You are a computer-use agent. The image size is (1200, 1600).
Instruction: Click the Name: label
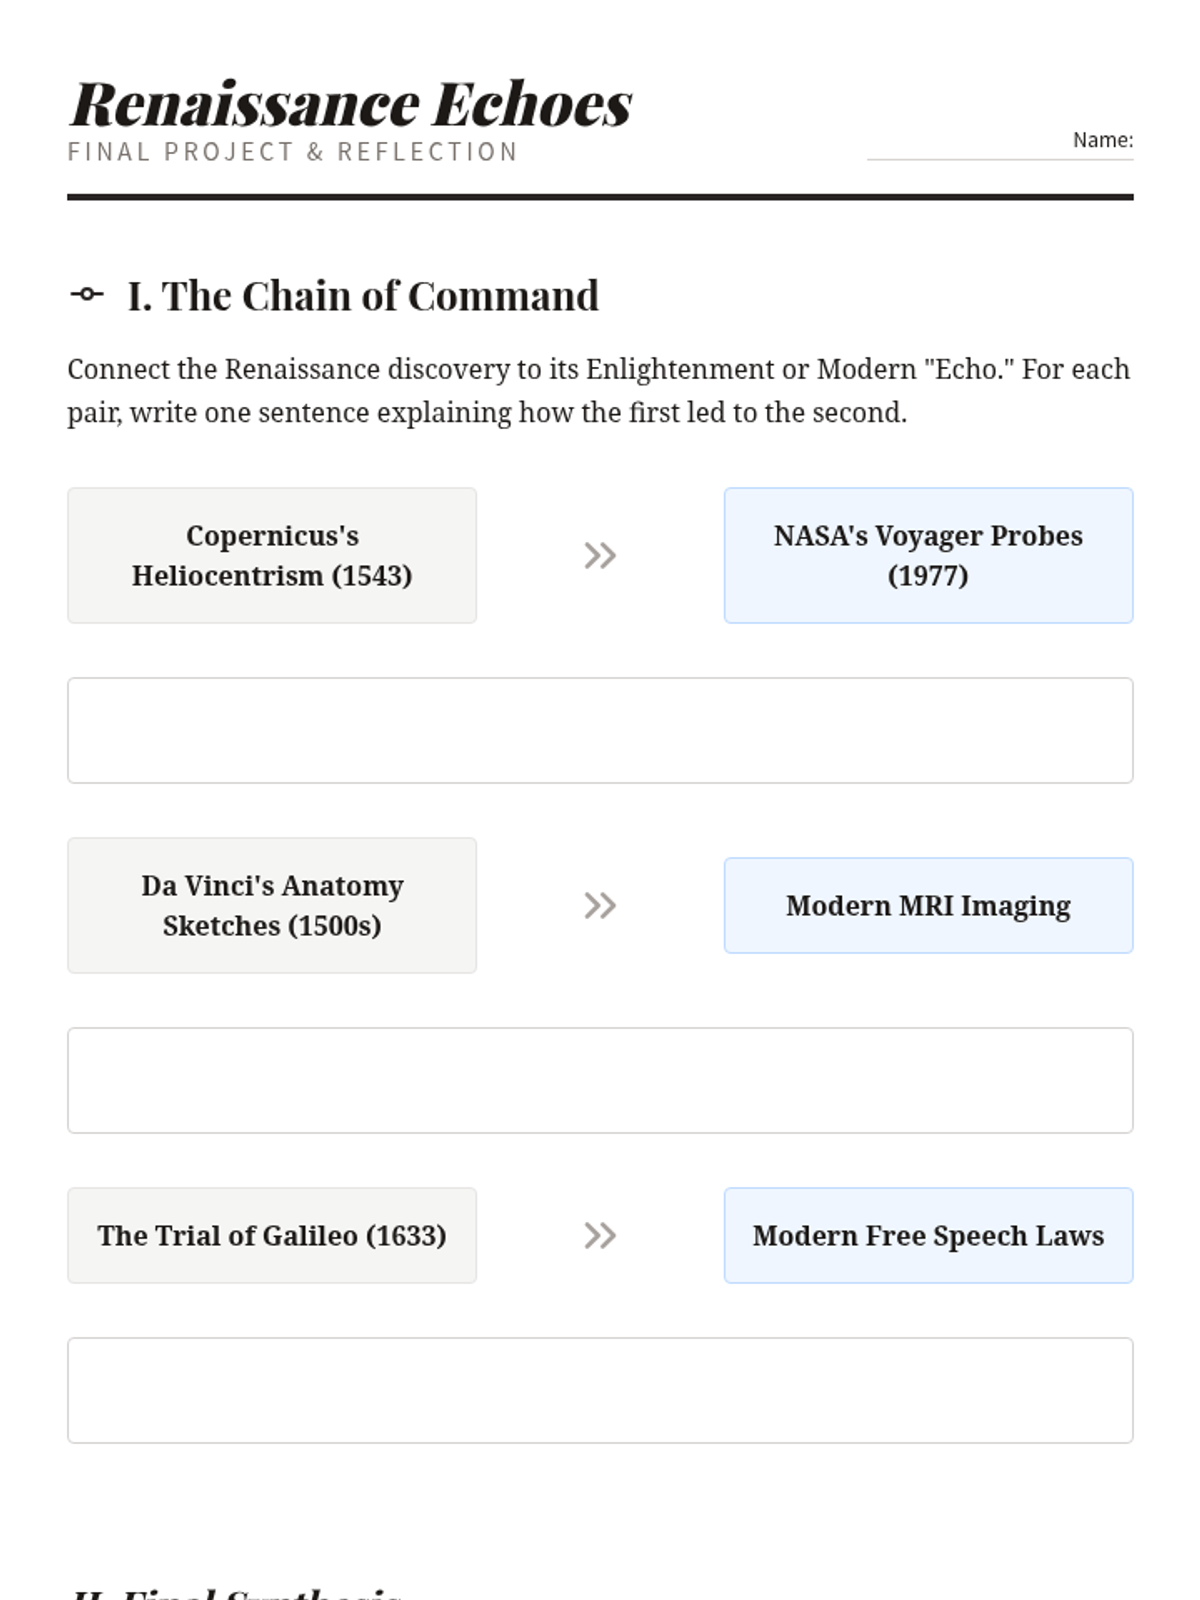point(1103,140)
